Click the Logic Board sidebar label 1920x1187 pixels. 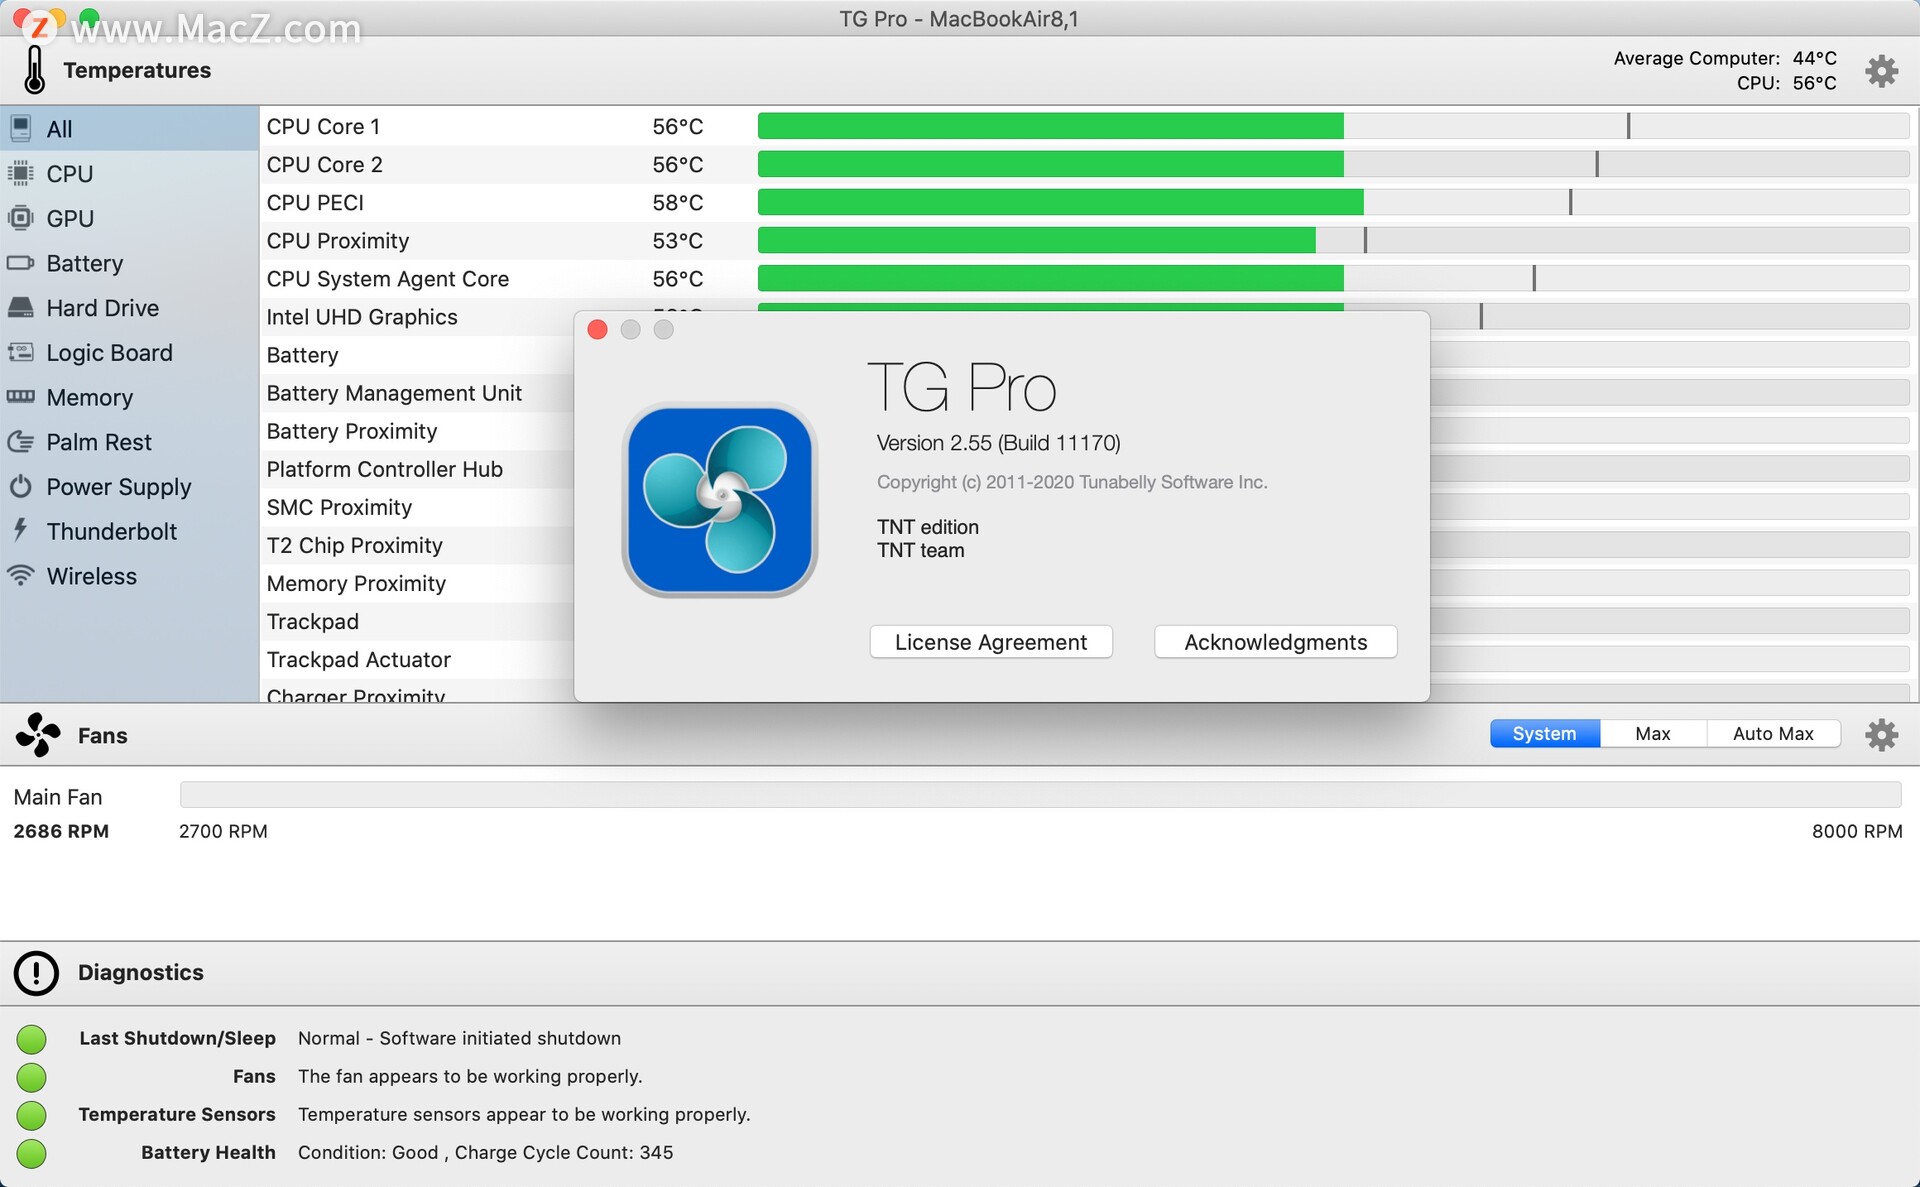click(109, 352)
